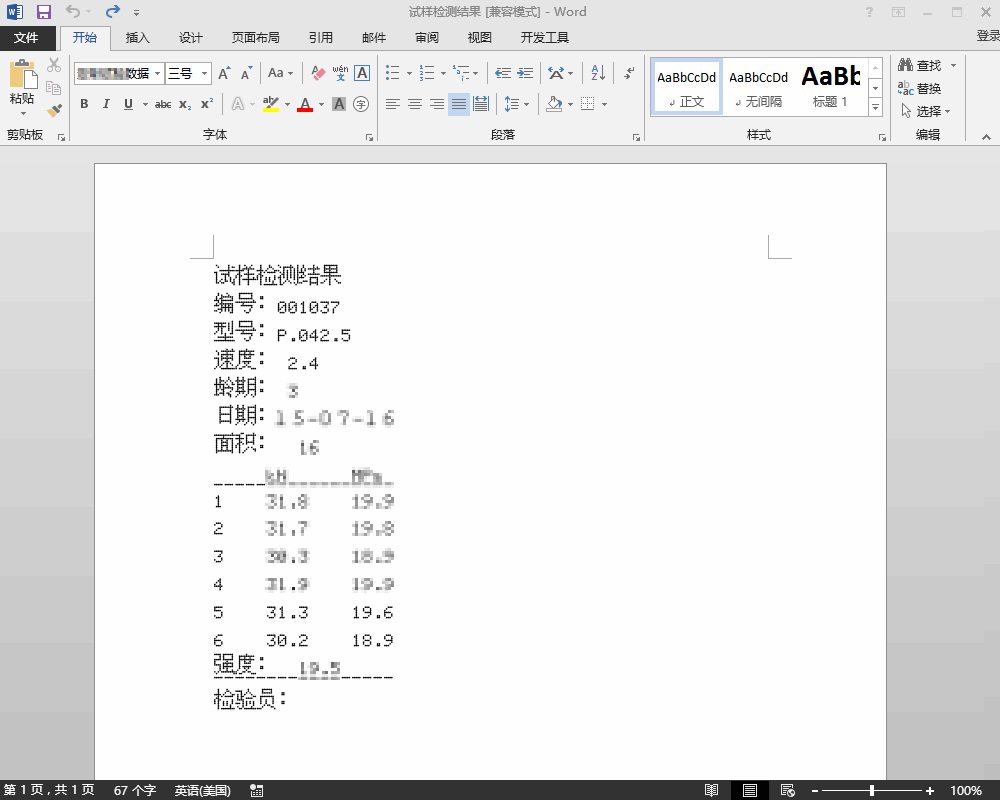
Task: Open the change case Aa dropdown
Action: point(281,73)
